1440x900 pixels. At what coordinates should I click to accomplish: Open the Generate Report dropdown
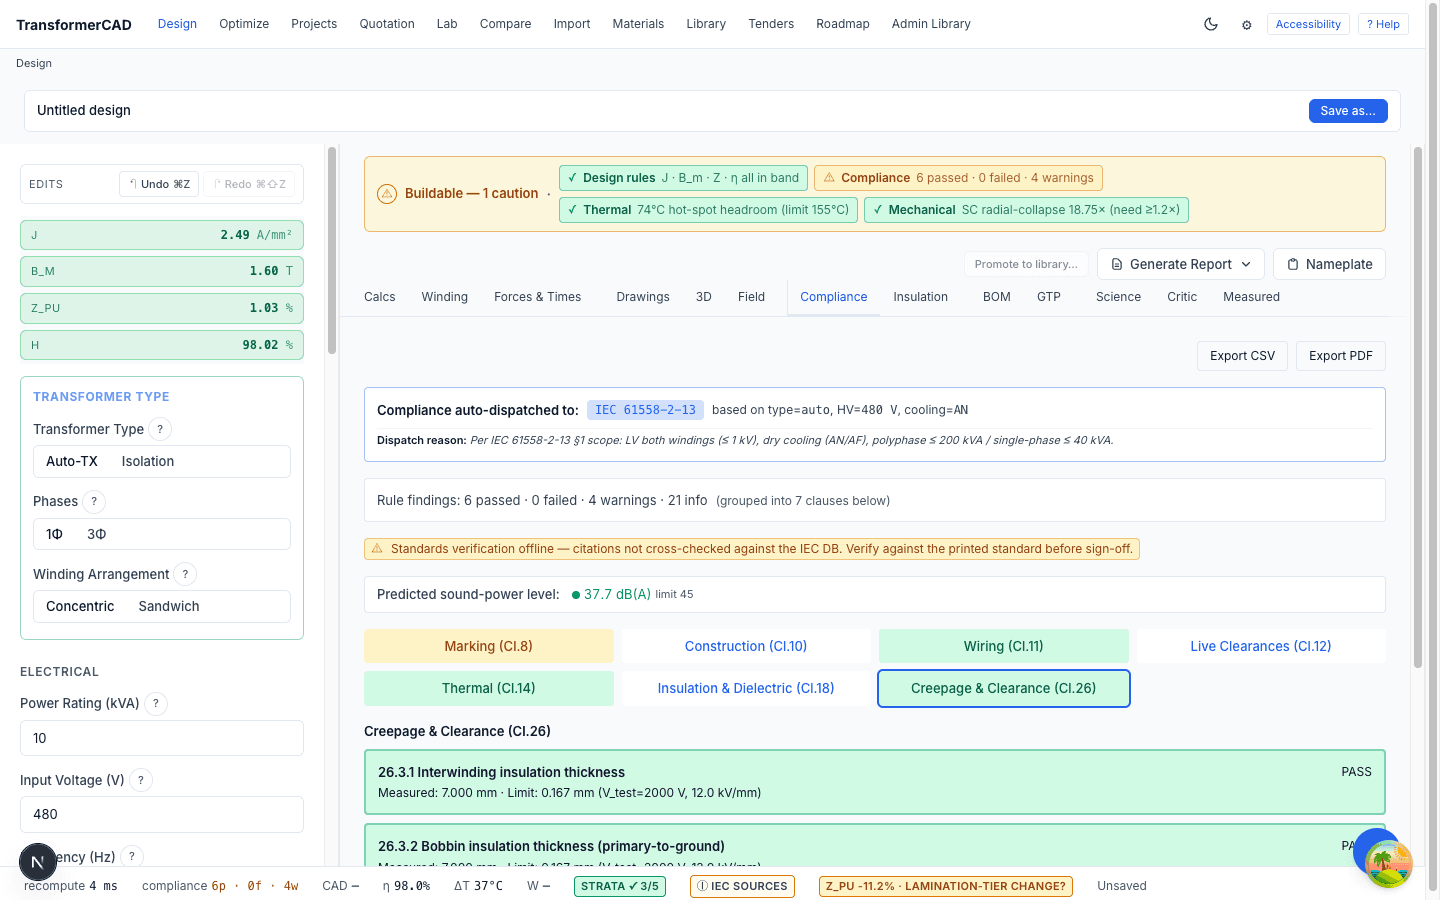tap(1181, 264)
